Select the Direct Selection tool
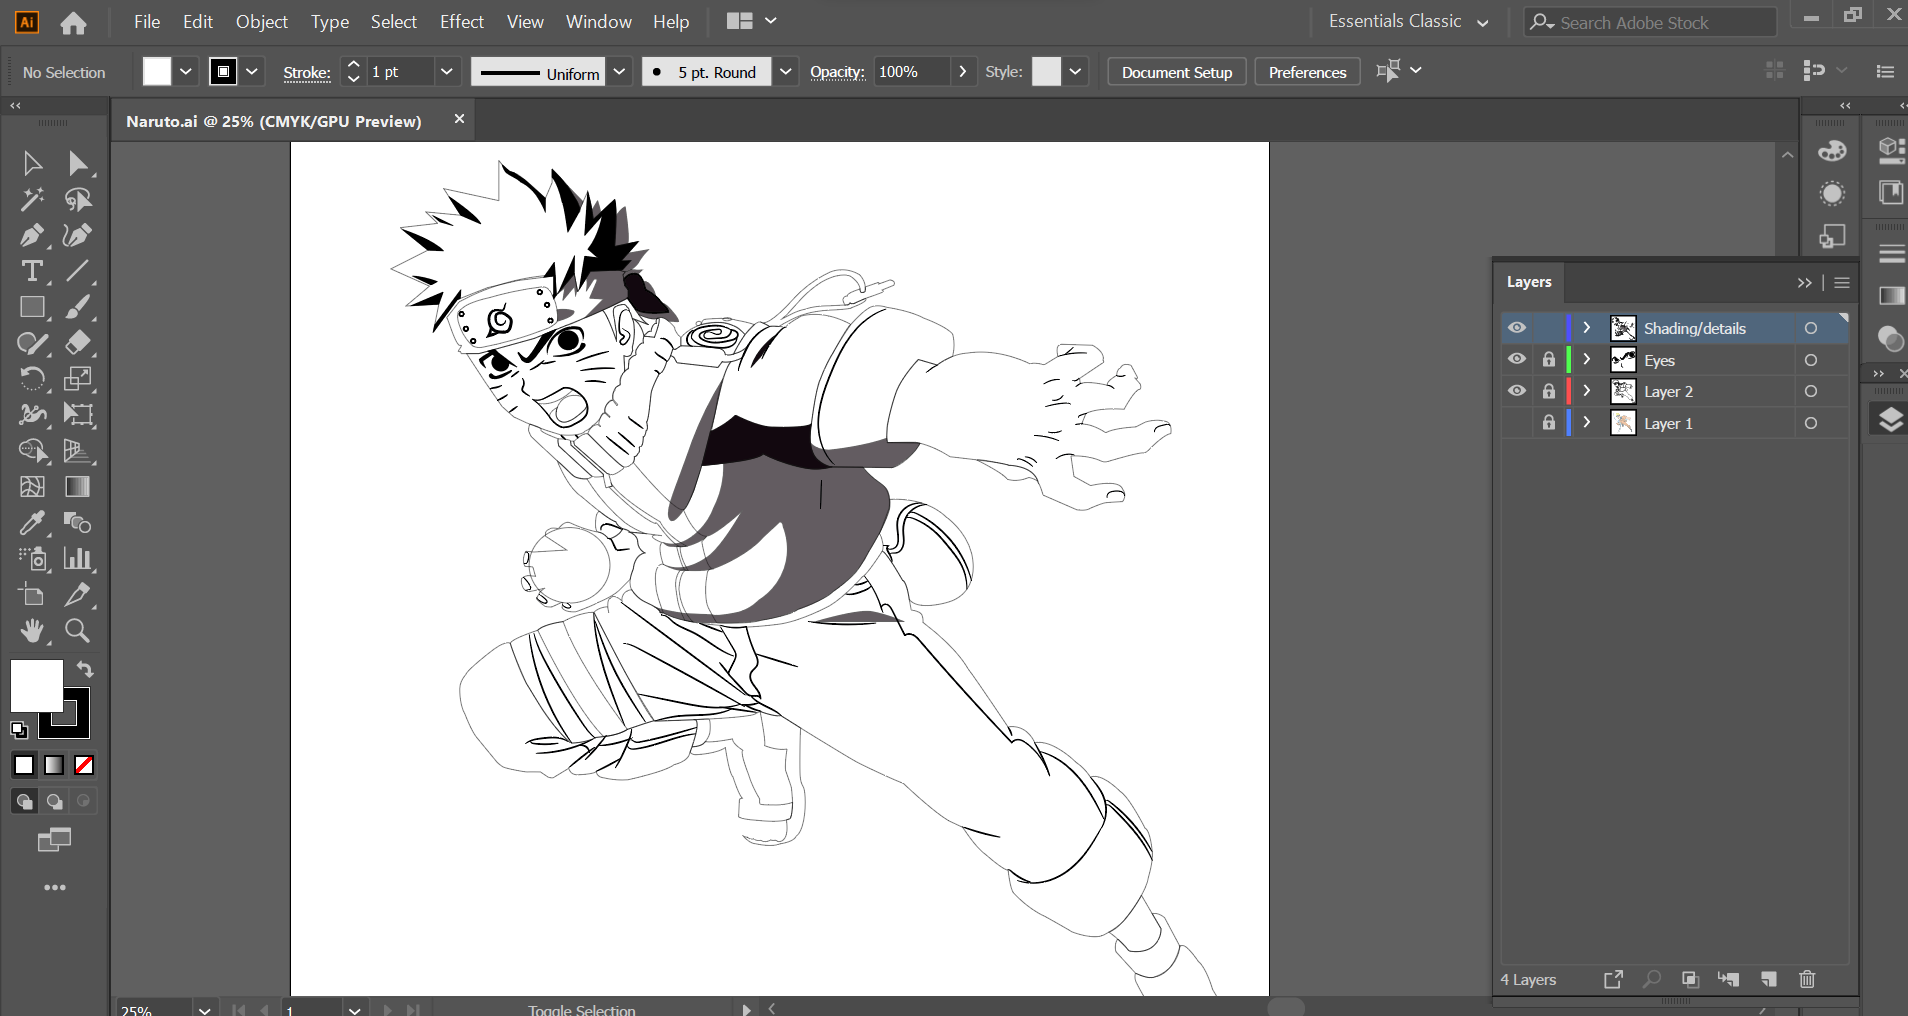1908x1016 pixels. point(78,163)
